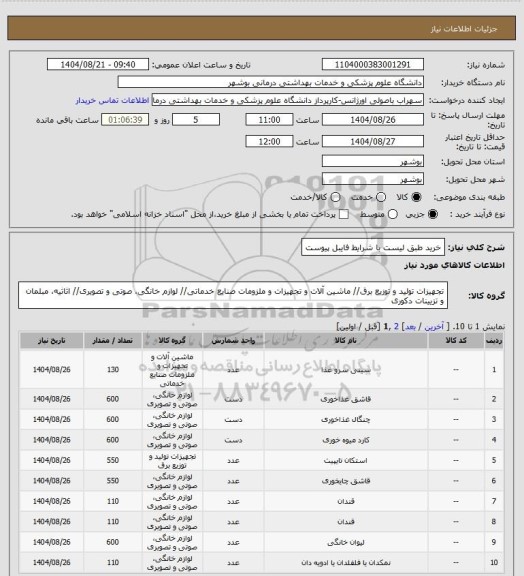Click the قندان name in row 7
Viewport: 524px width, 576px height.
pos(345,501)
